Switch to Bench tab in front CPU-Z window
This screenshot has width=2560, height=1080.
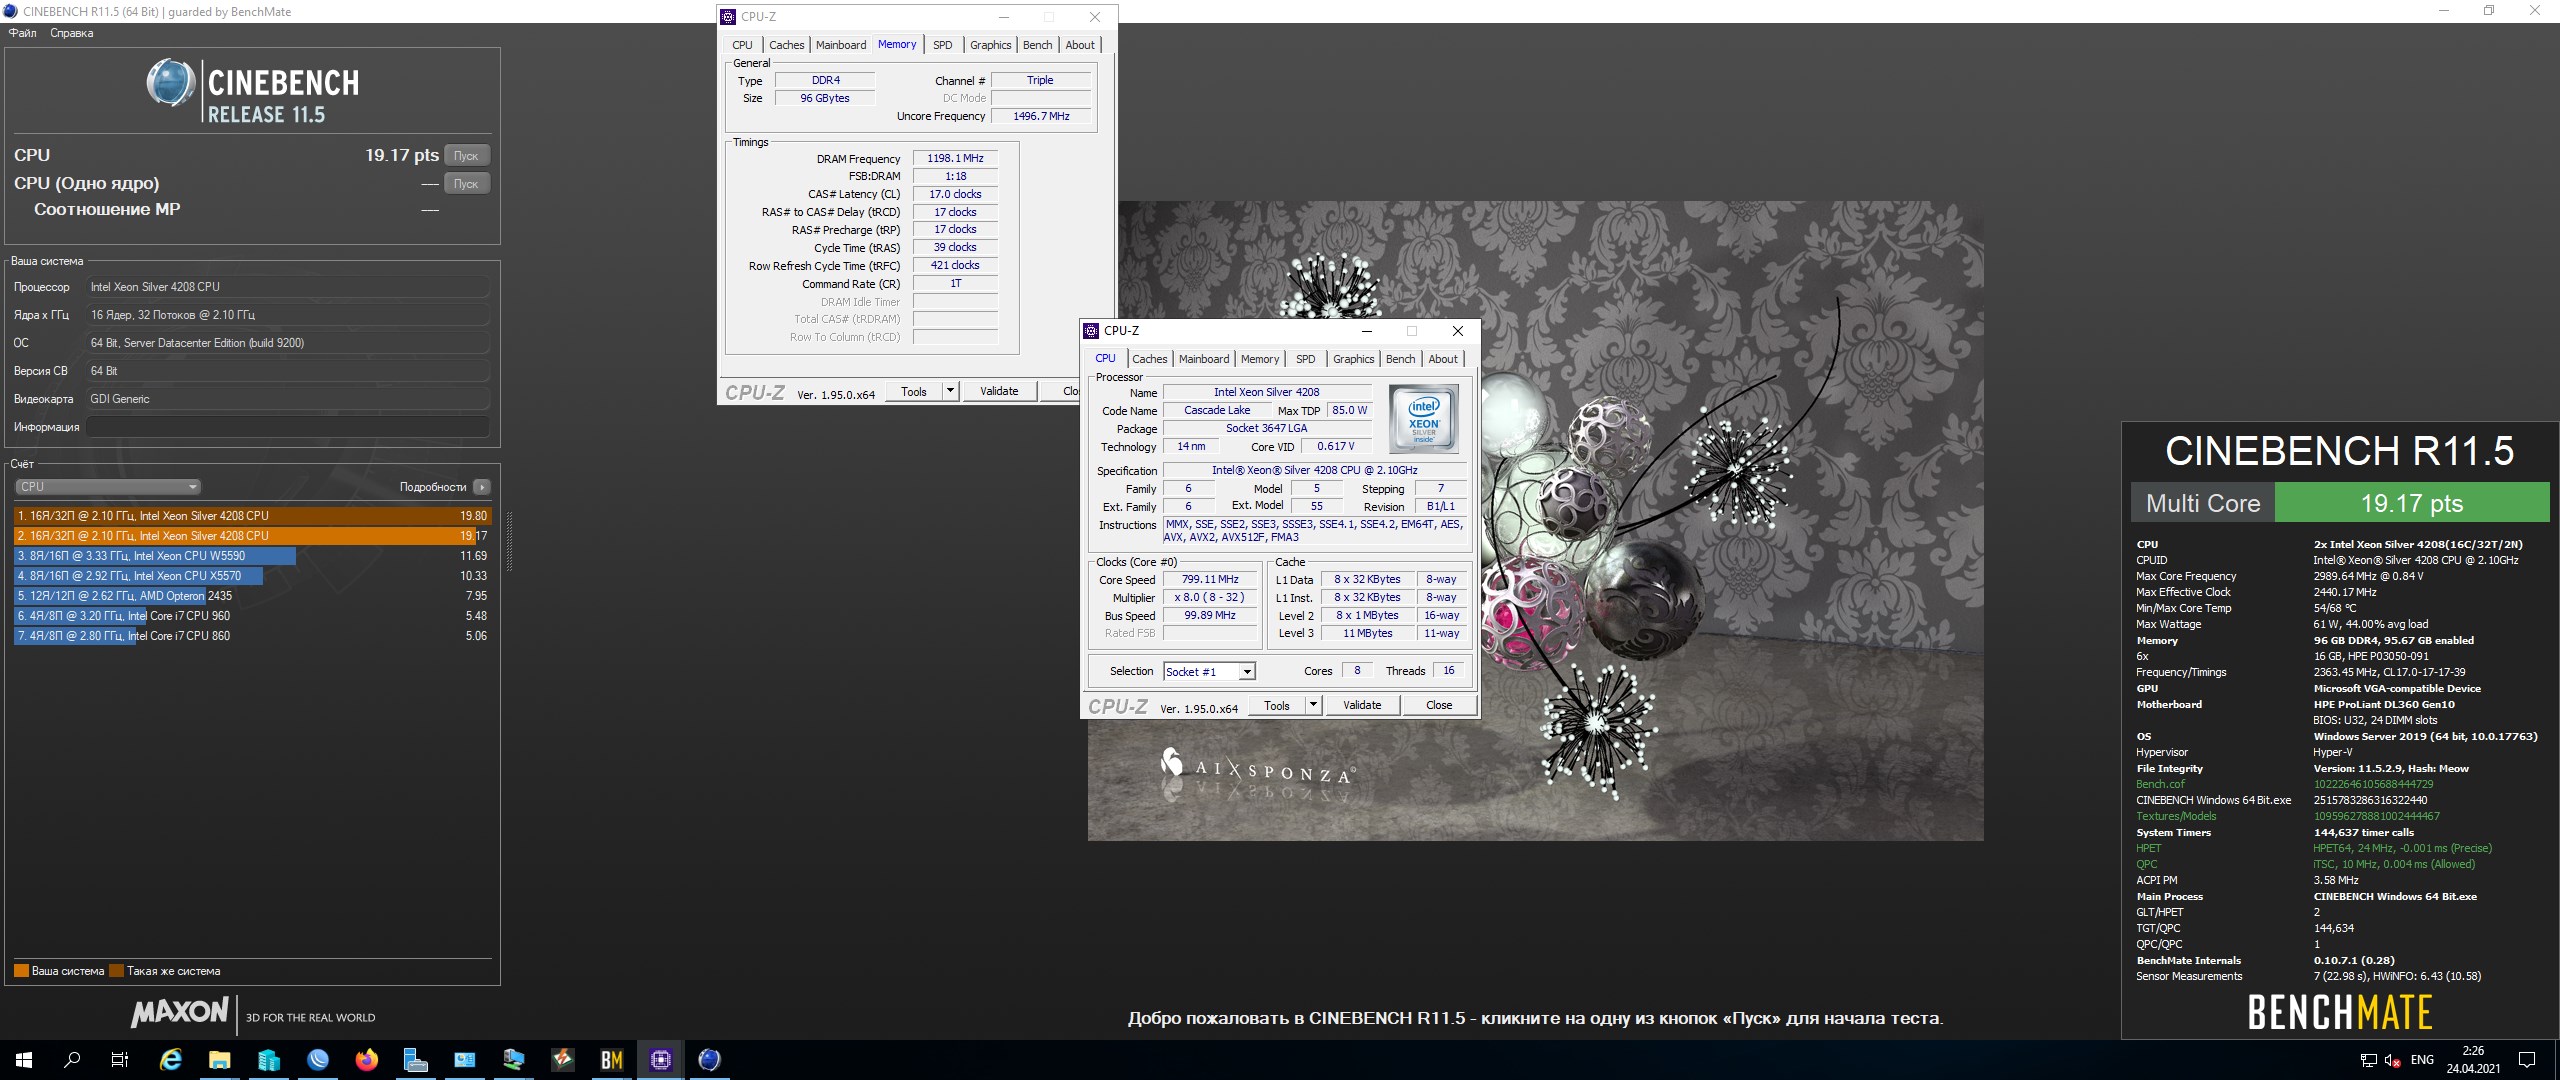coord(1400,359)
